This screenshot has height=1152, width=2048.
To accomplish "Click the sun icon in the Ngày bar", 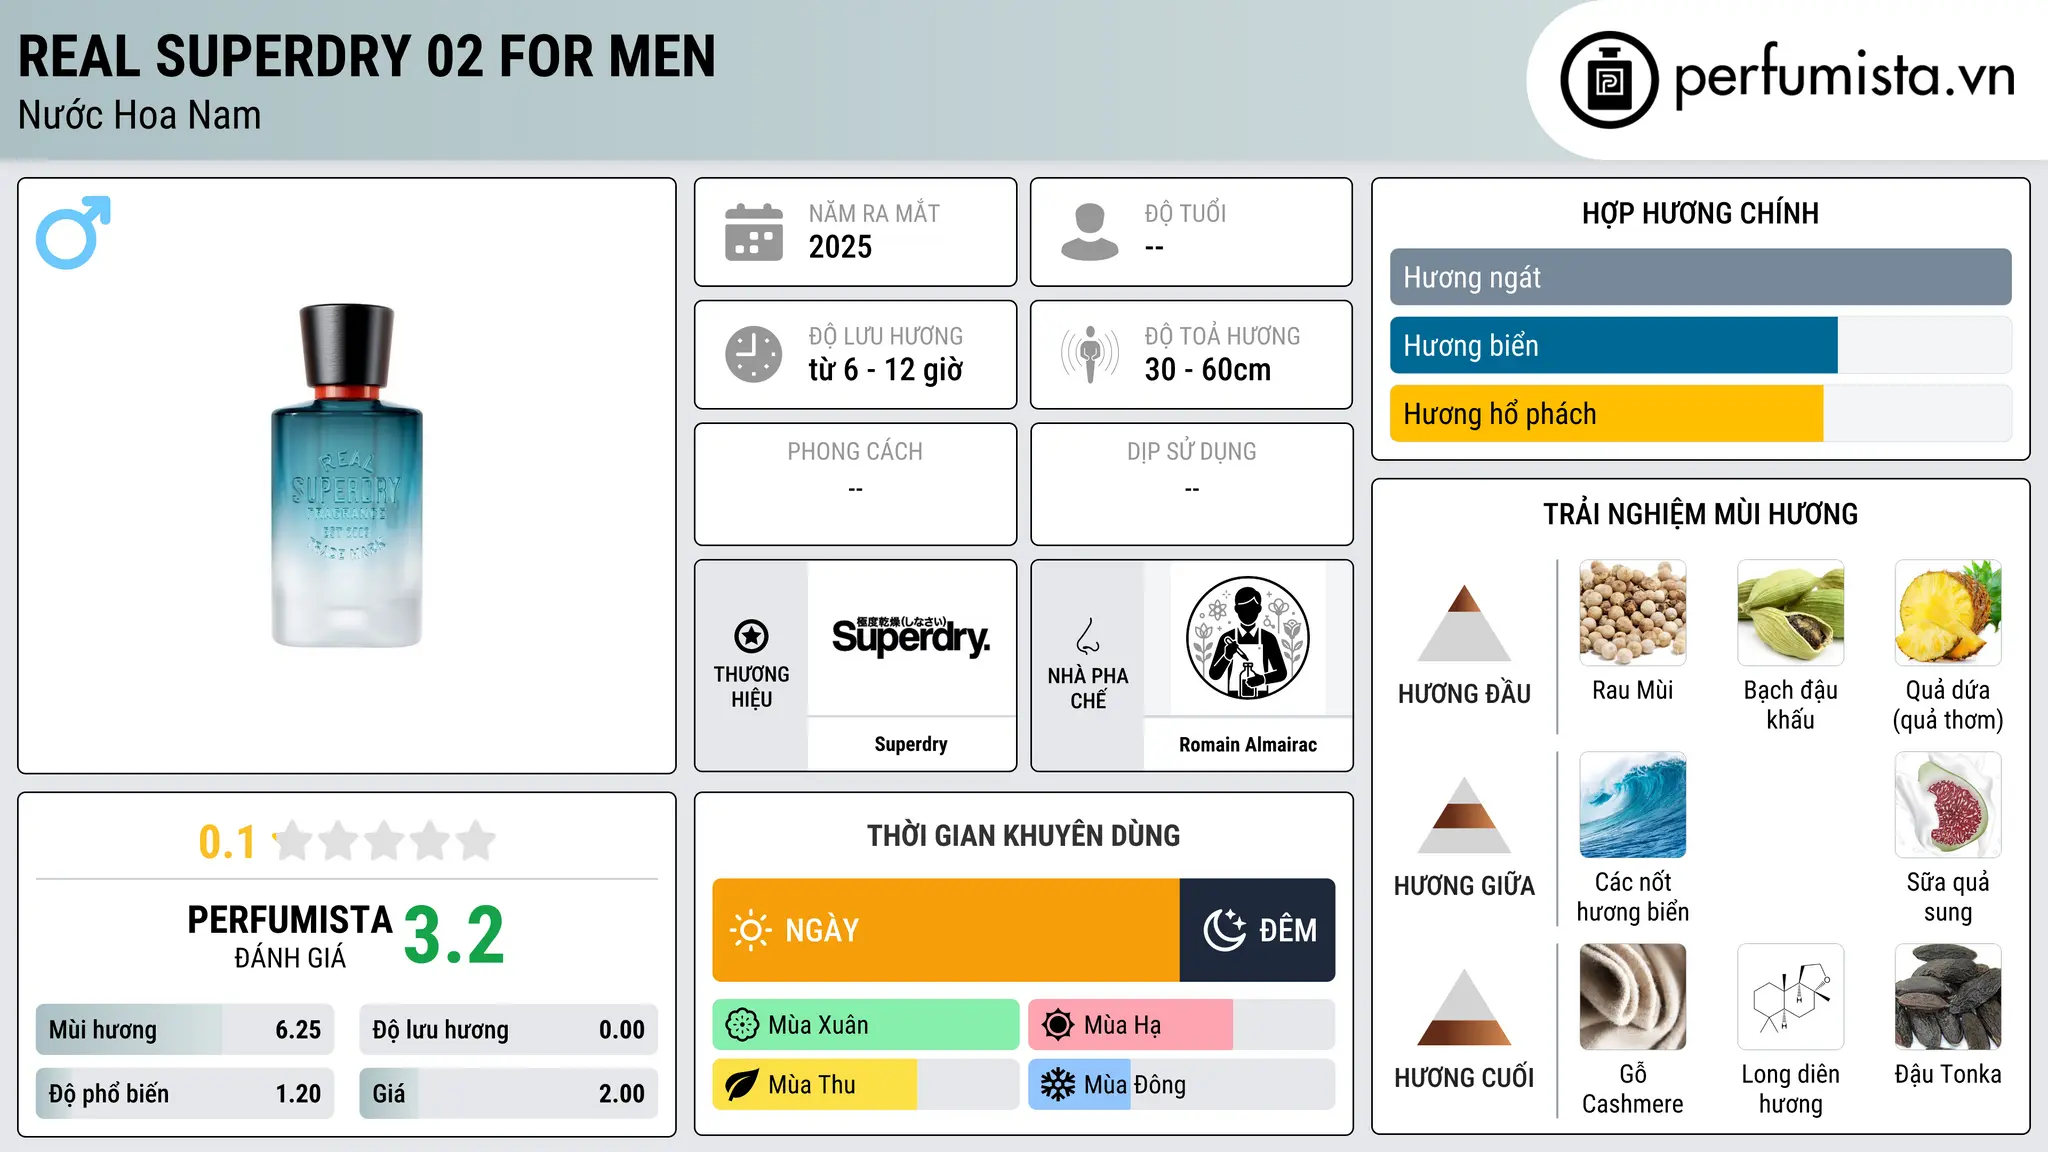I will point(751,930).
